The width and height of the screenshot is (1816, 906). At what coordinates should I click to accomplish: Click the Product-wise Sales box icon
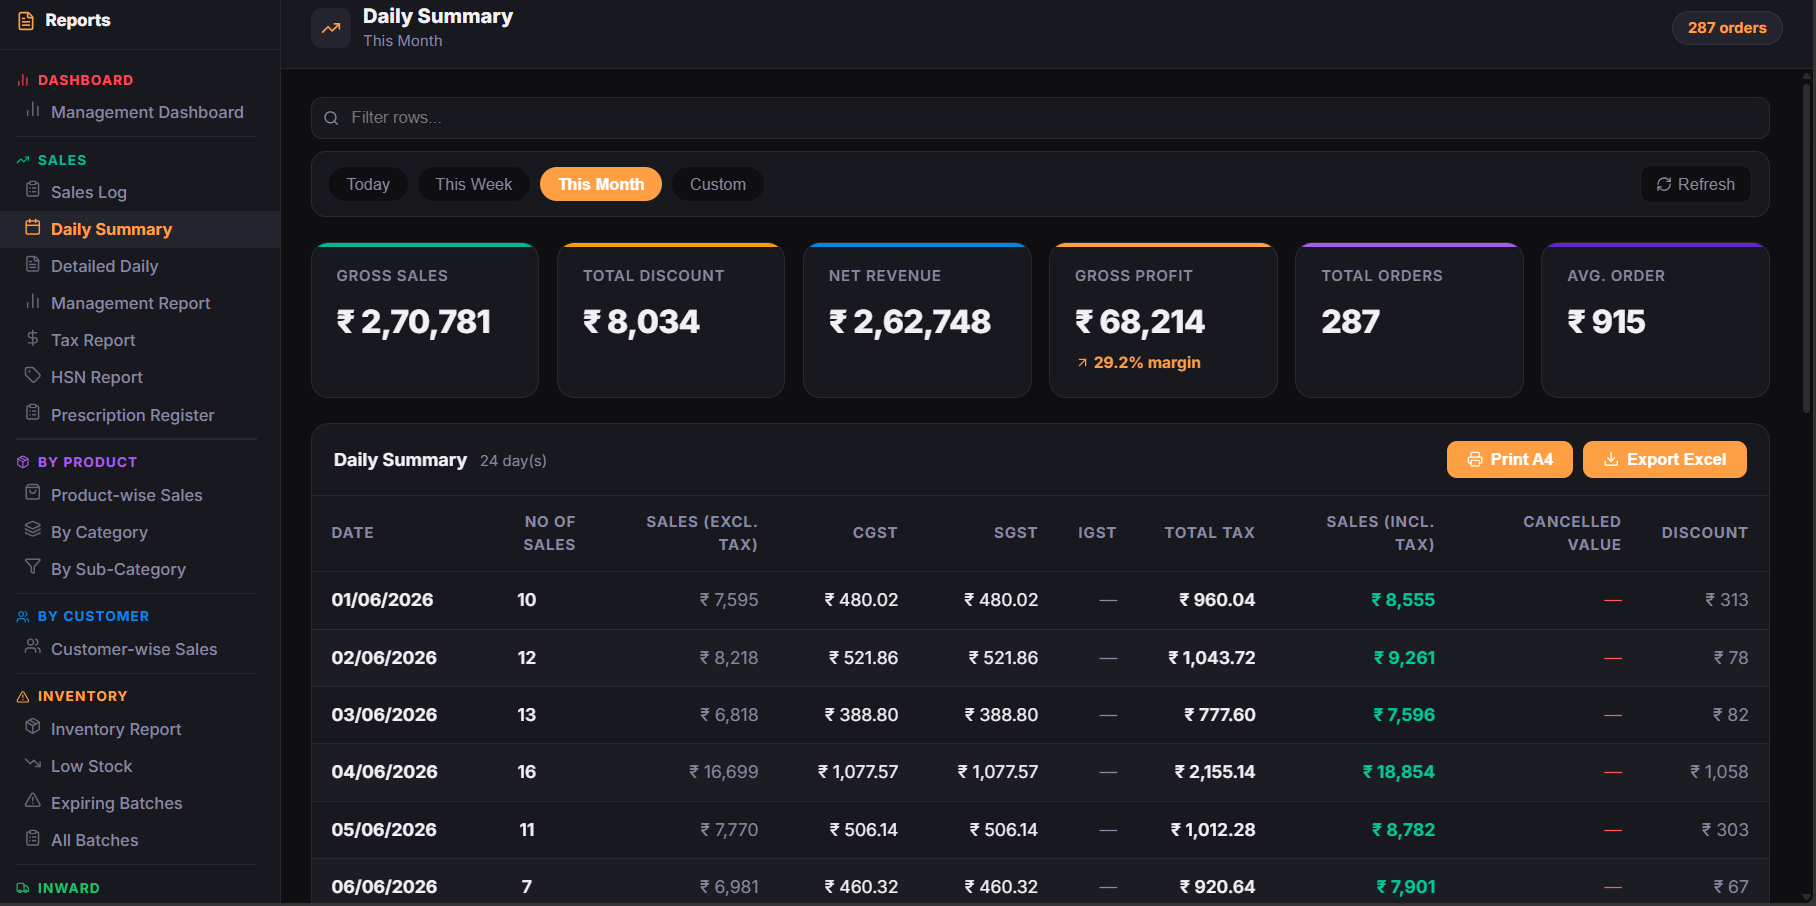(33, 493)
